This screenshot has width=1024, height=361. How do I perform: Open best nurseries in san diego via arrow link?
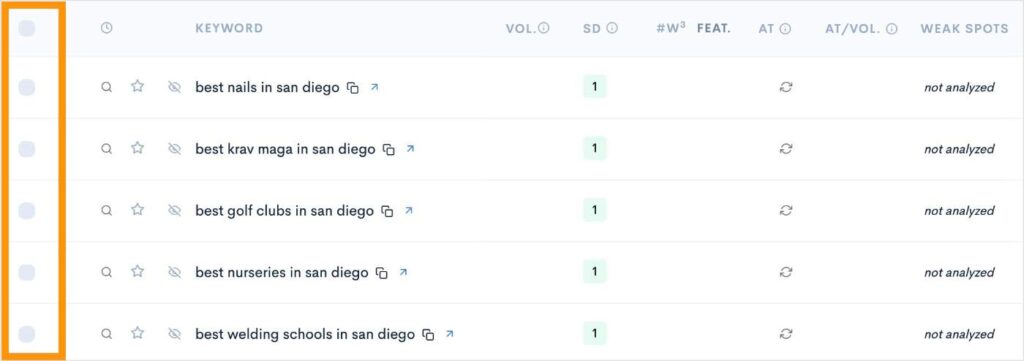403,272
